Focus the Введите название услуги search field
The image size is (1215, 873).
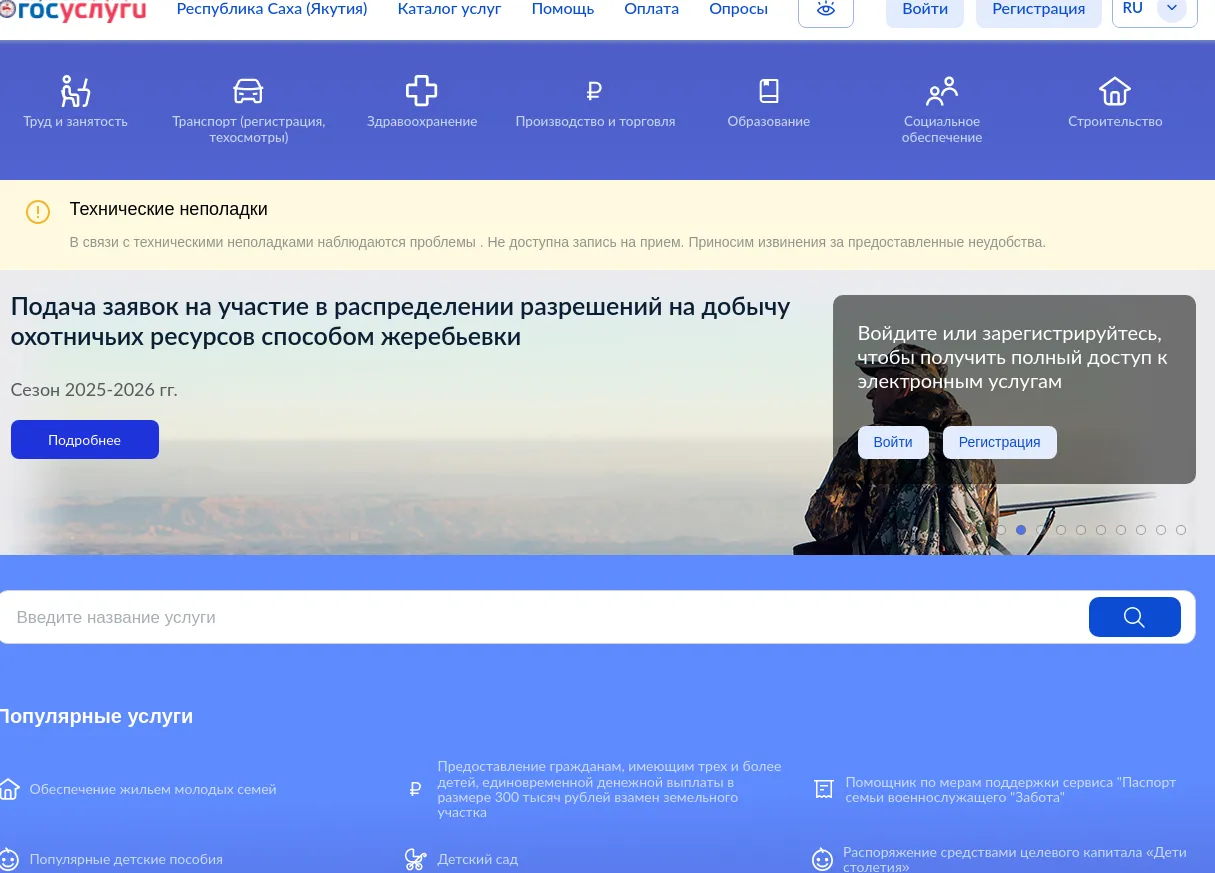pyautogui.click(x=540, y=618)
